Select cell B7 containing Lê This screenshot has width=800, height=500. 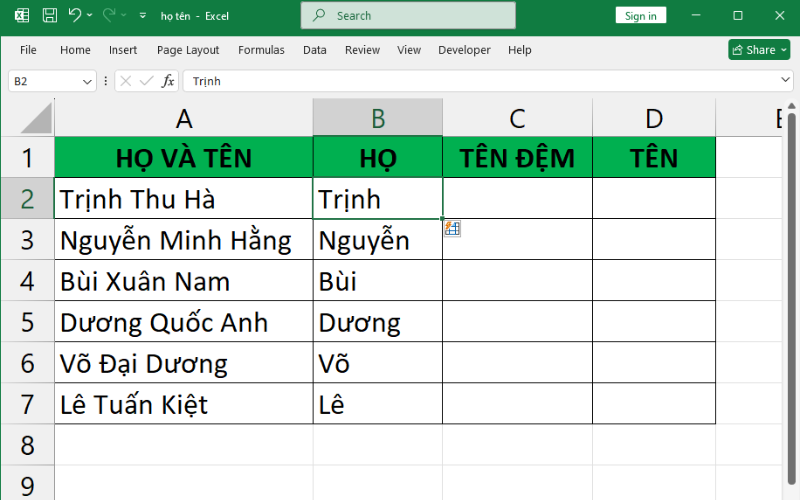pos(378,404)
